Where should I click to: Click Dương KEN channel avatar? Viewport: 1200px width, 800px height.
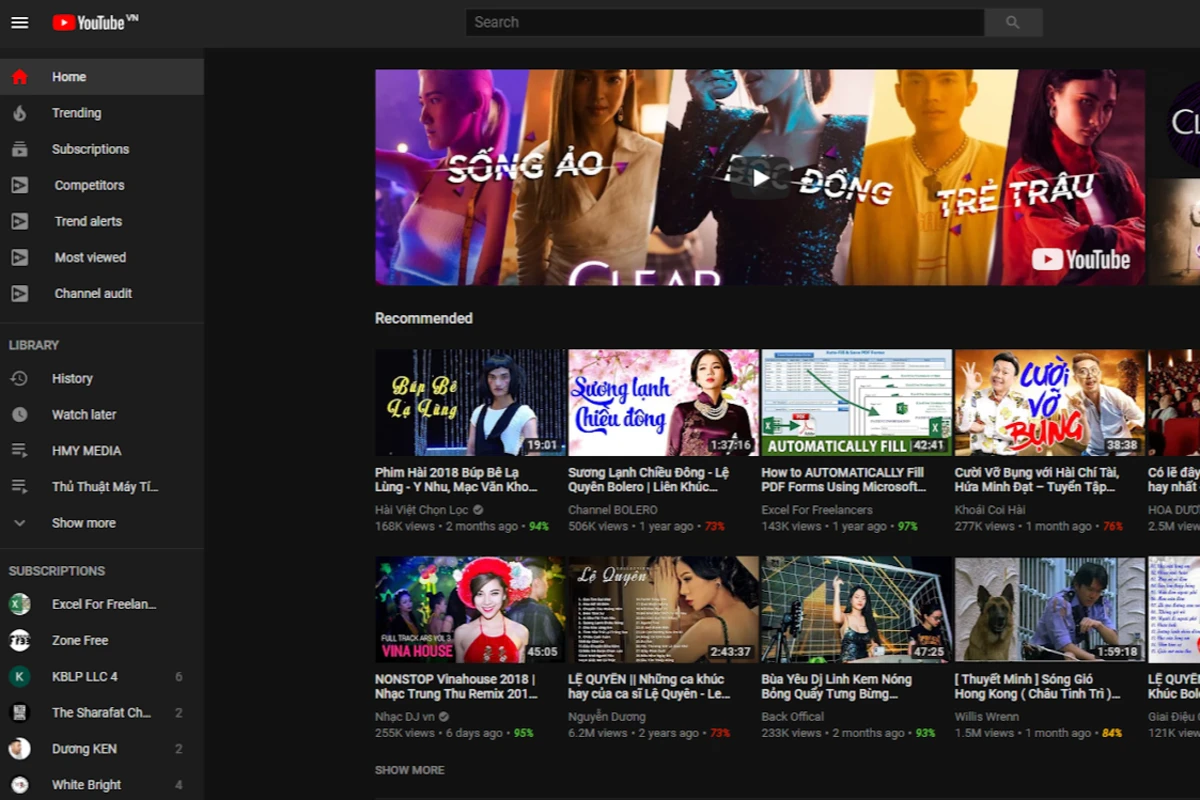20,749
